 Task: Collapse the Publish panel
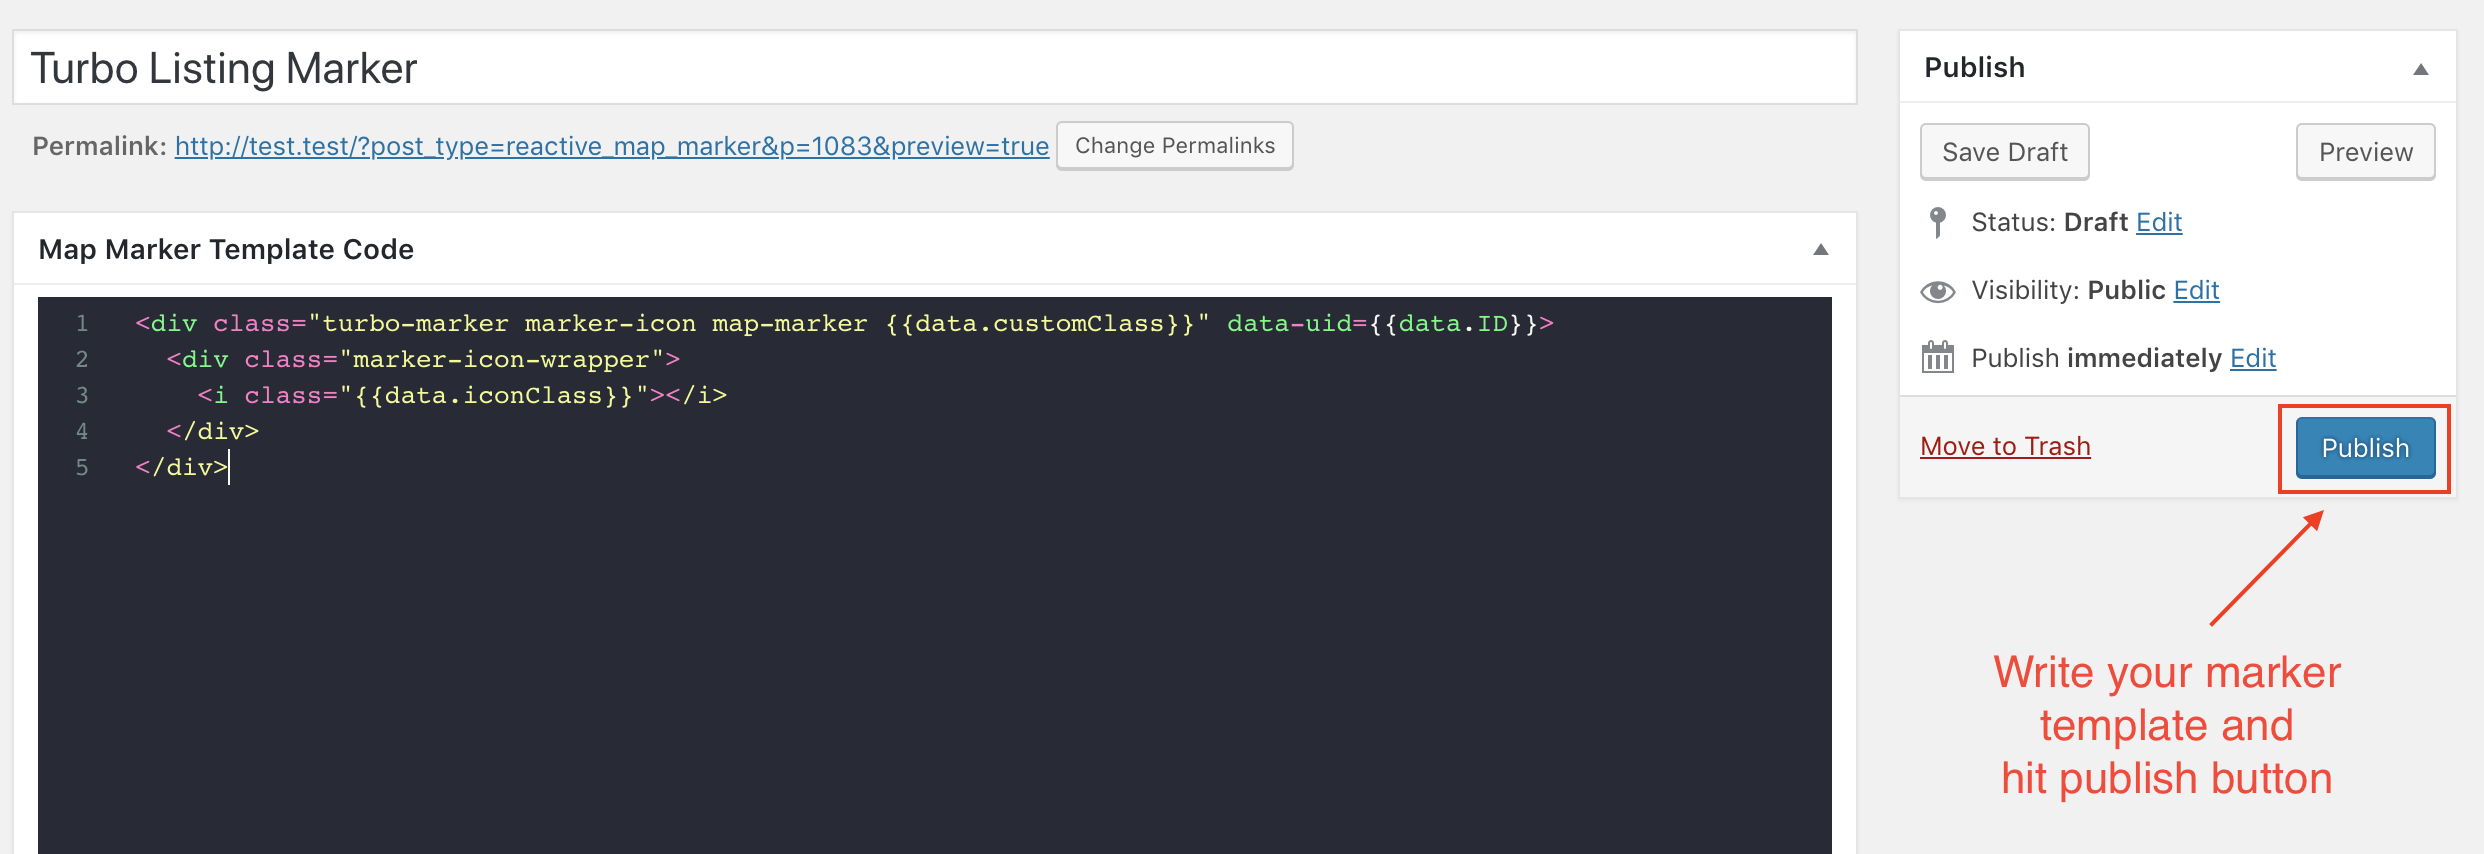click(2420, 69)
